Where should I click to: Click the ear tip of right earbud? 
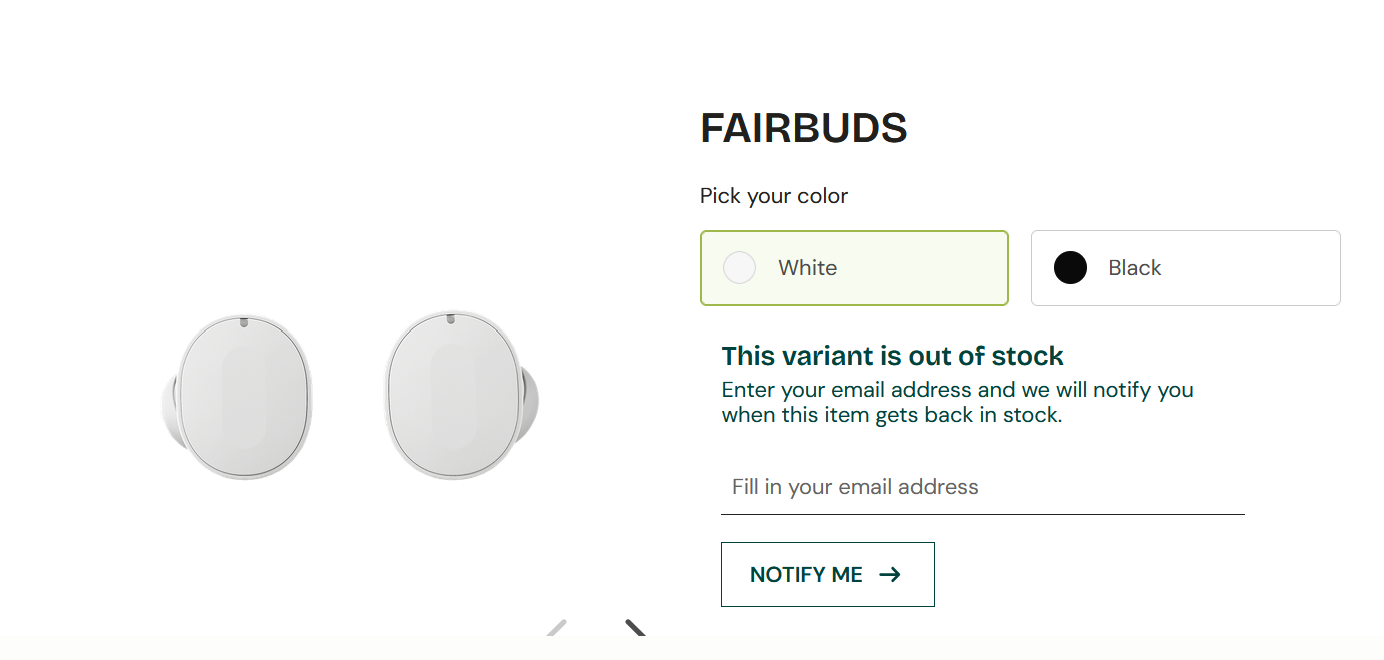point(529,398)
